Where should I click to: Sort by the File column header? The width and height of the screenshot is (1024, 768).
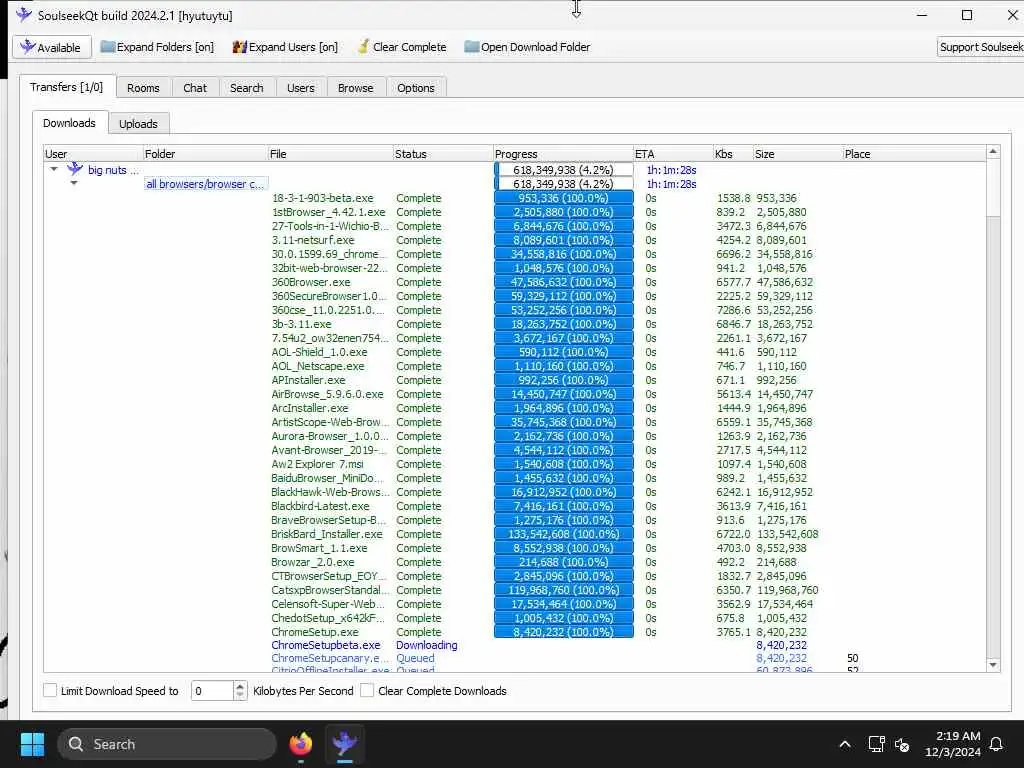[x=330, y=153]
